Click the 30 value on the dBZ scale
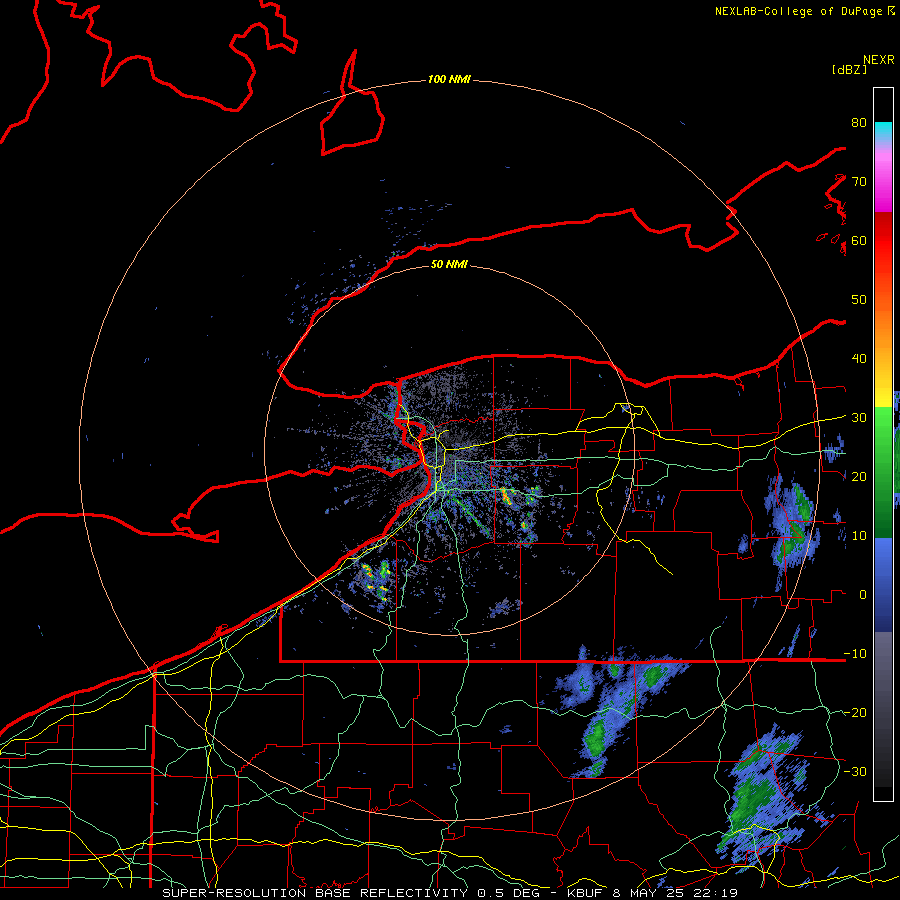 tap(859, 418)
